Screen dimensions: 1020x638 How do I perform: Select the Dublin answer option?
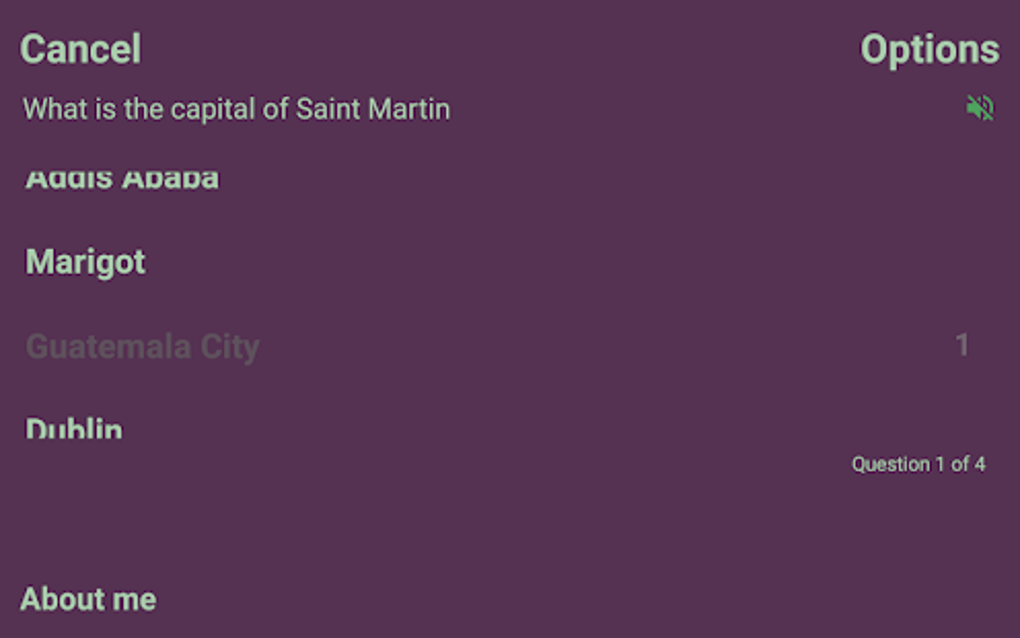(75, 429)
